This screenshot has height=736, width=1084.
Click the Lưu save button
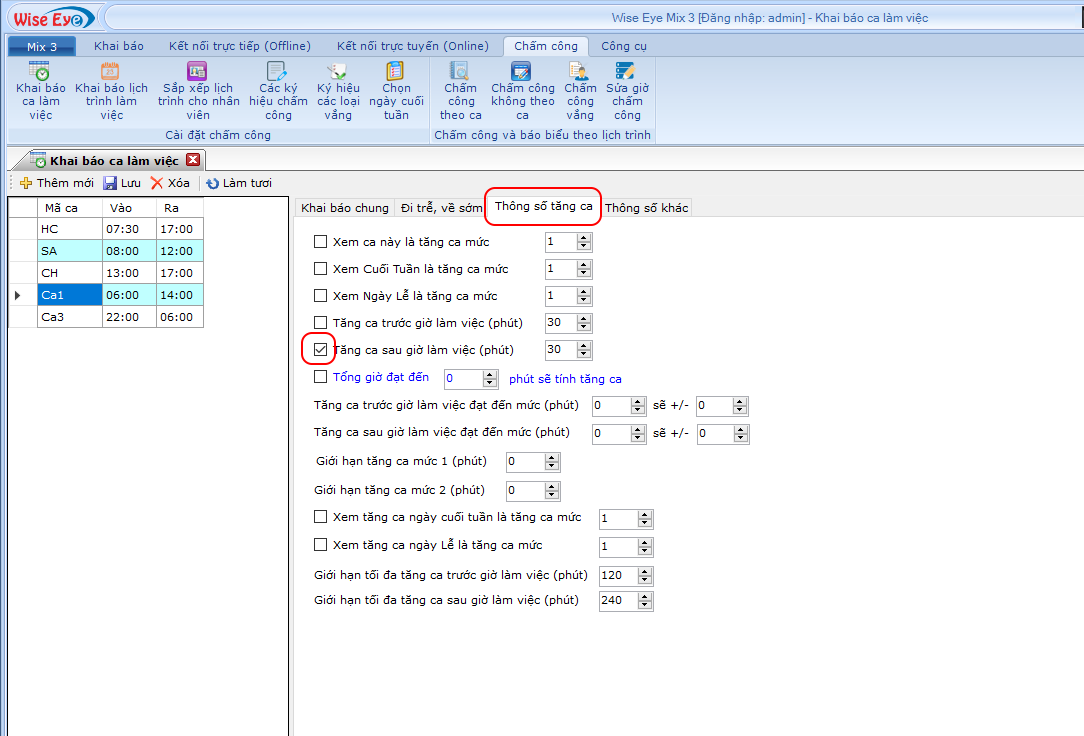coord(122,183)
